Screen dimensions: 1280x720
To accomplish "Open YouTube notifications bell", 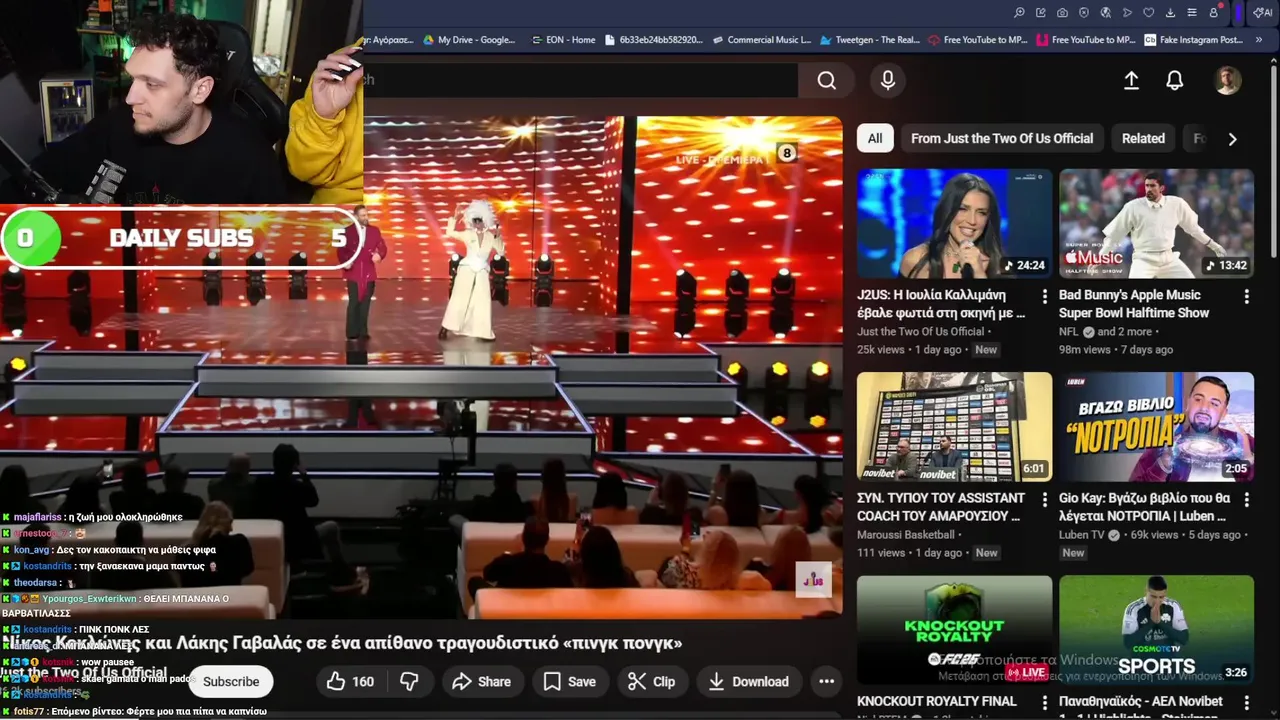I will tap(1175, 81).
